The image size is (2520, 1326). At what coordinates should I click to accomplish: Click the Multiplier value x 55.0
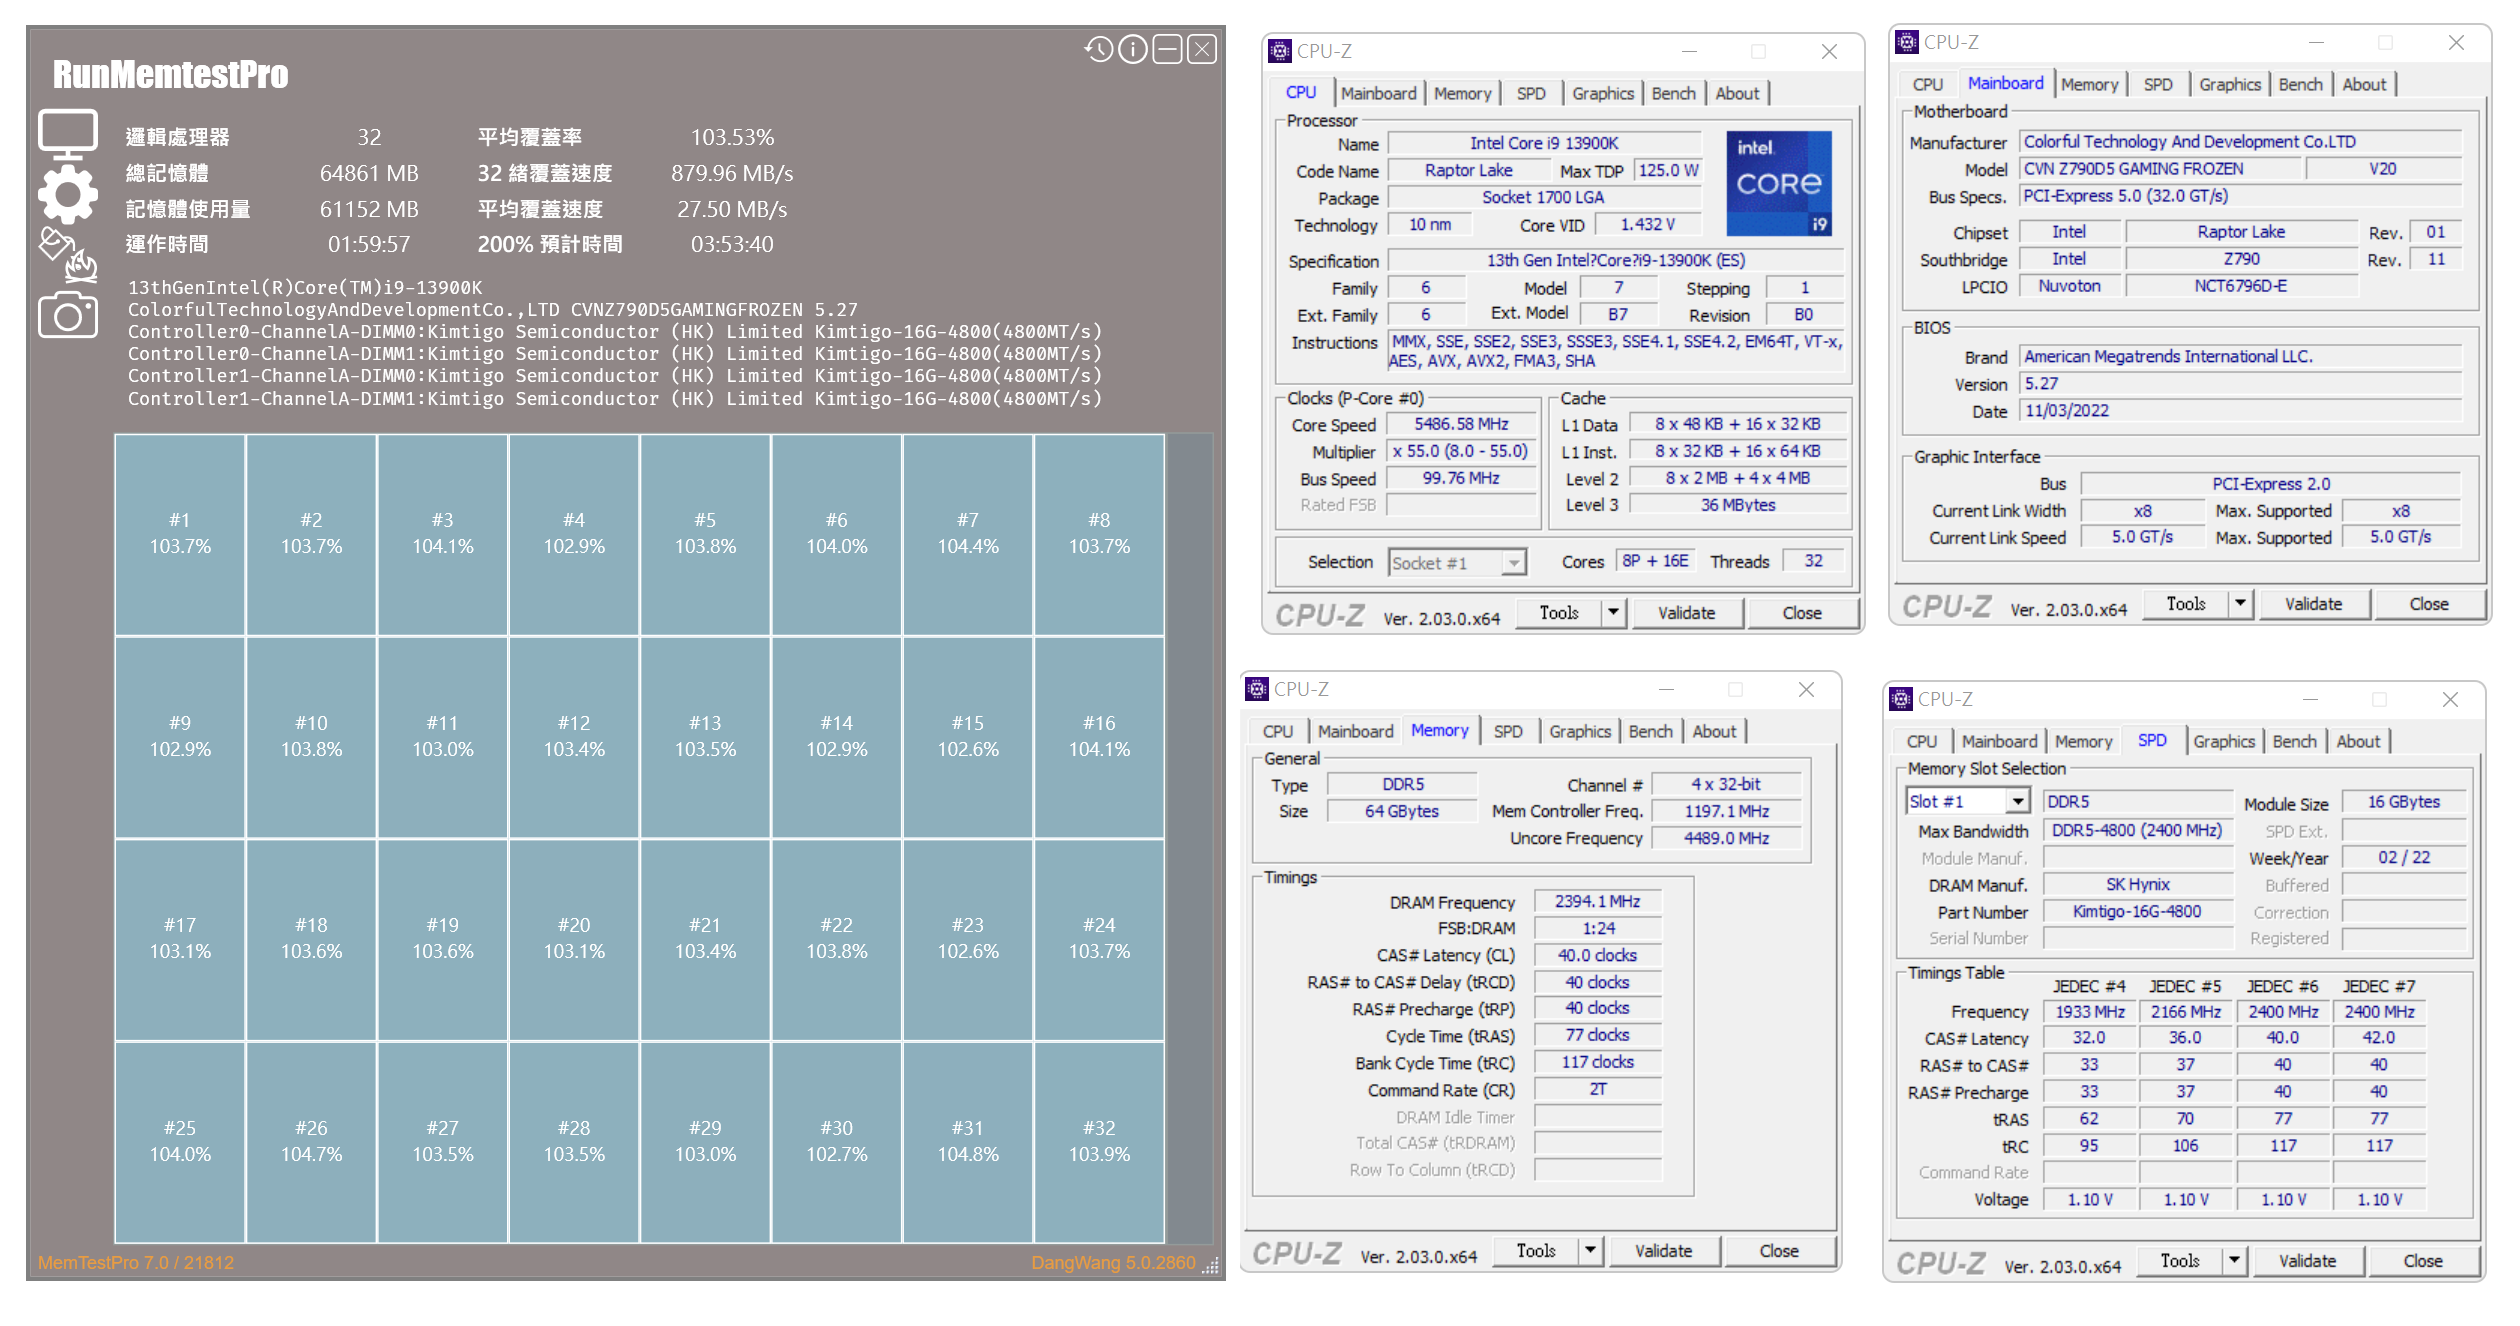(x=1461, y=451)
